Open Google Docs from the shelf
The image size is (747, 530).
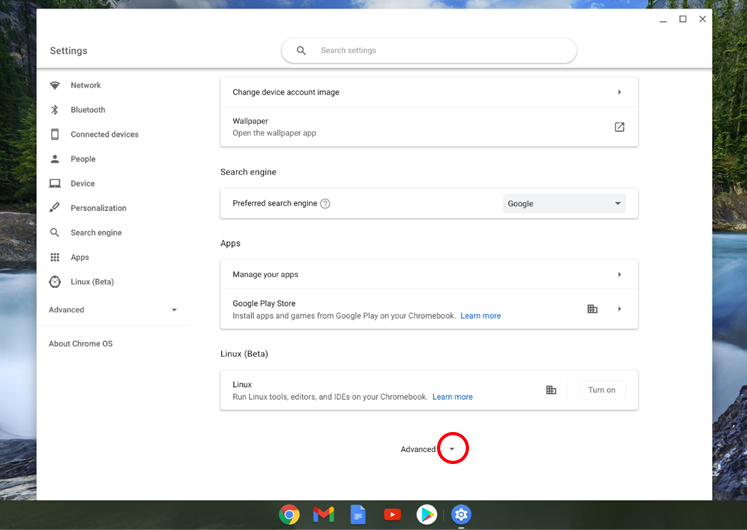point(358,514)
